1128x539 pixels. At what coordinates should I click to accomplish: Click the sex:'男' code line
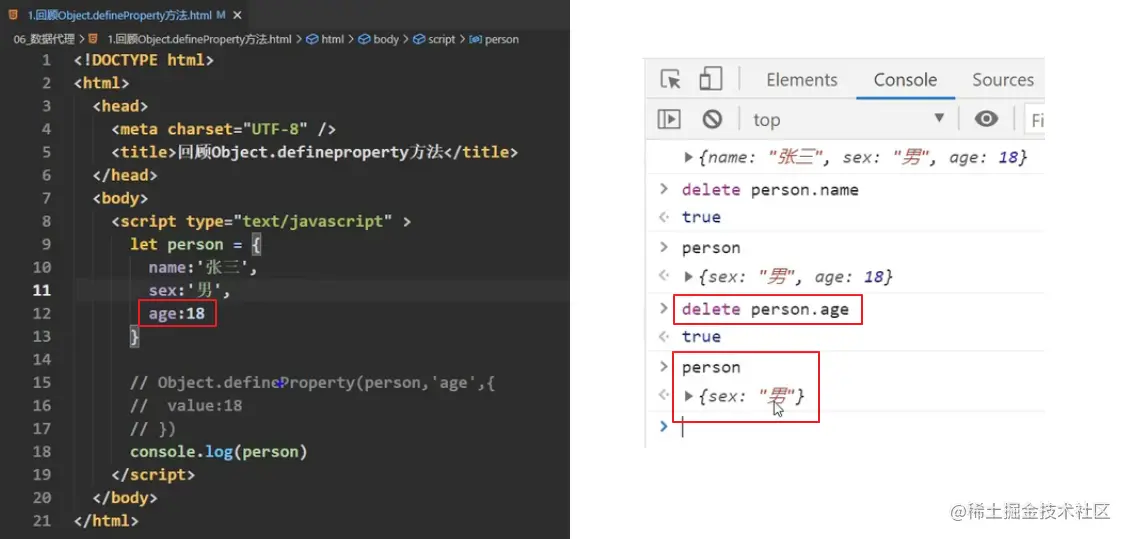click(188, 290)
